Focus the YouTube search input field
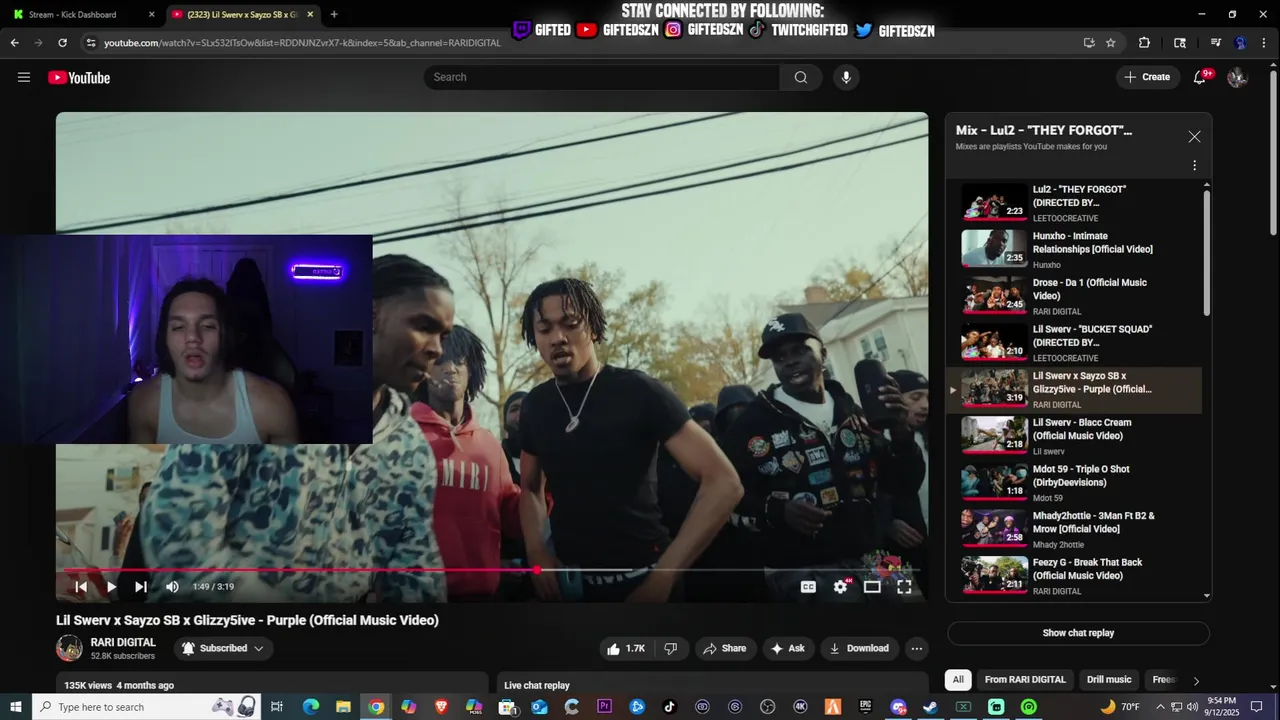 602,77
